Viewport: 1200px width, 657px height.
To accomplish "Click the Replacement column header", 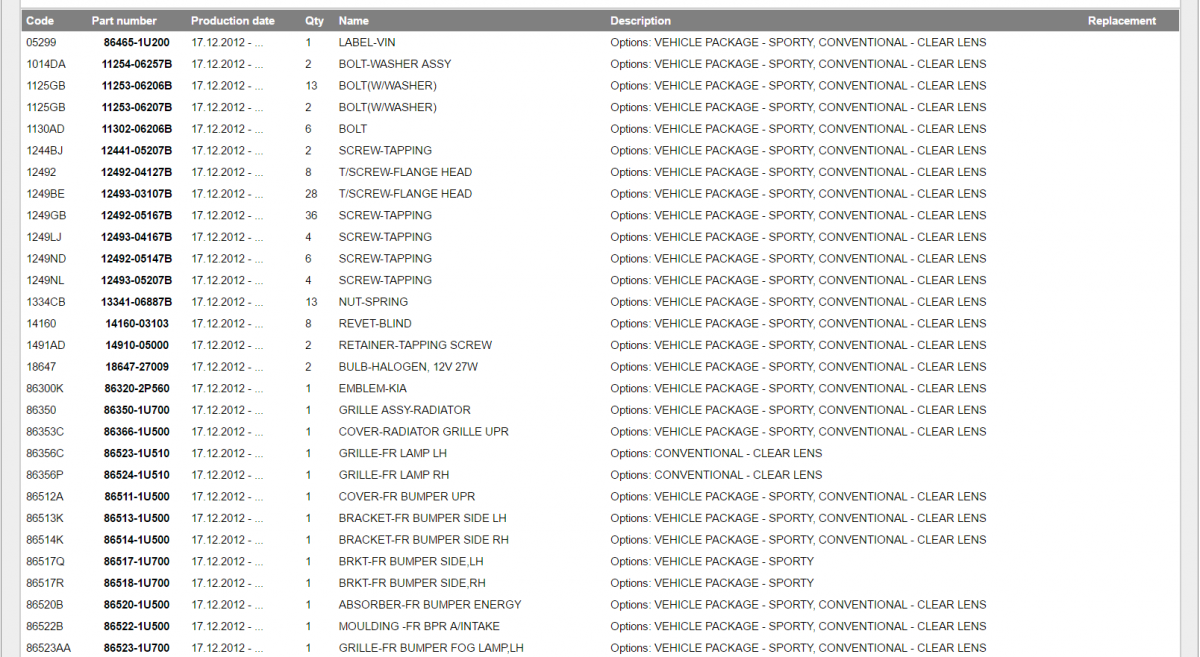I will (x=1122, y=21).
